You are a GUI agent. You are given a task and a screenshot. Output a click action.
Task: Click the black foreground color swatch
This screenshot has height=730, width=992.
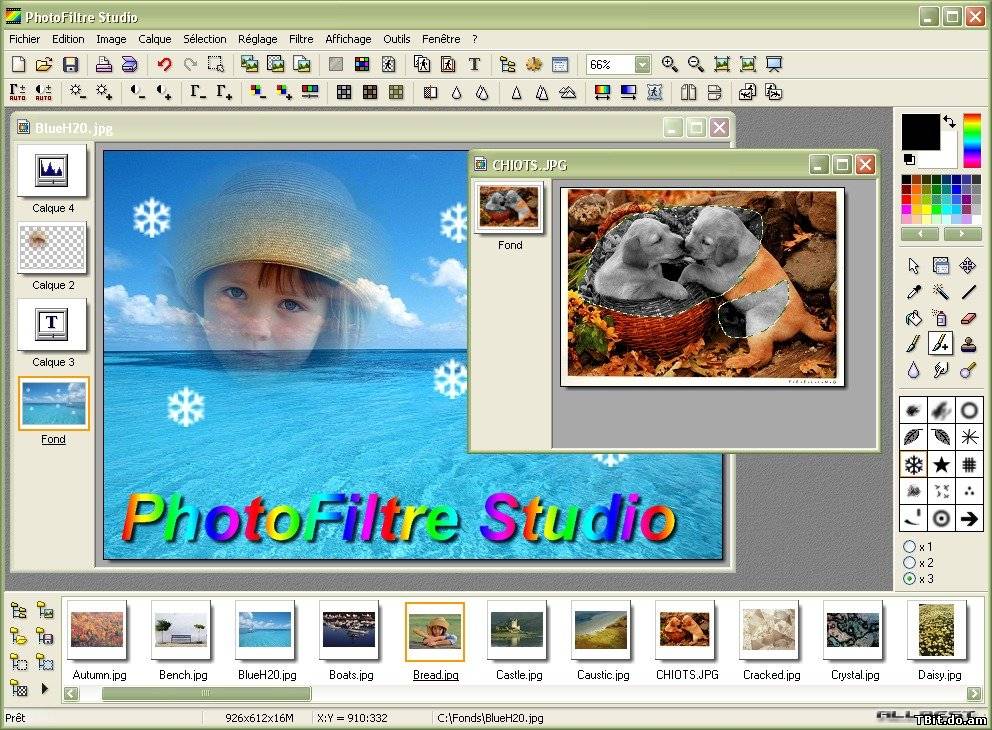tap(921, 132)
